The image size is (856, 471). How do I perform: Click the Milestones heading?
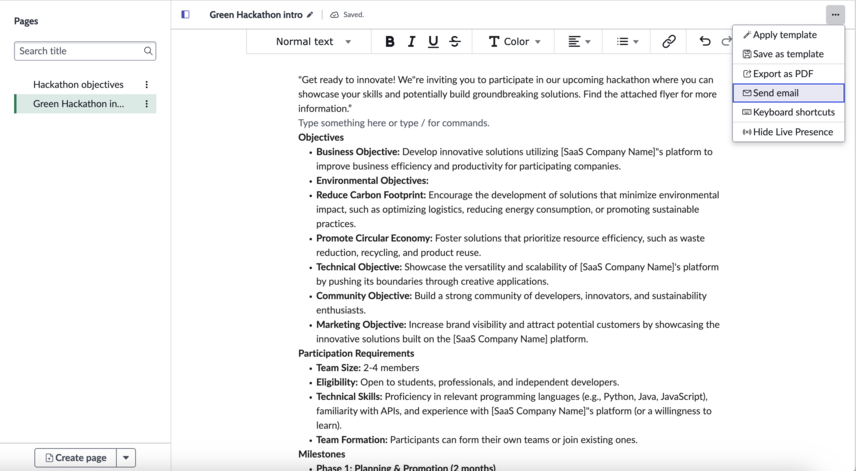coord(322,454)
